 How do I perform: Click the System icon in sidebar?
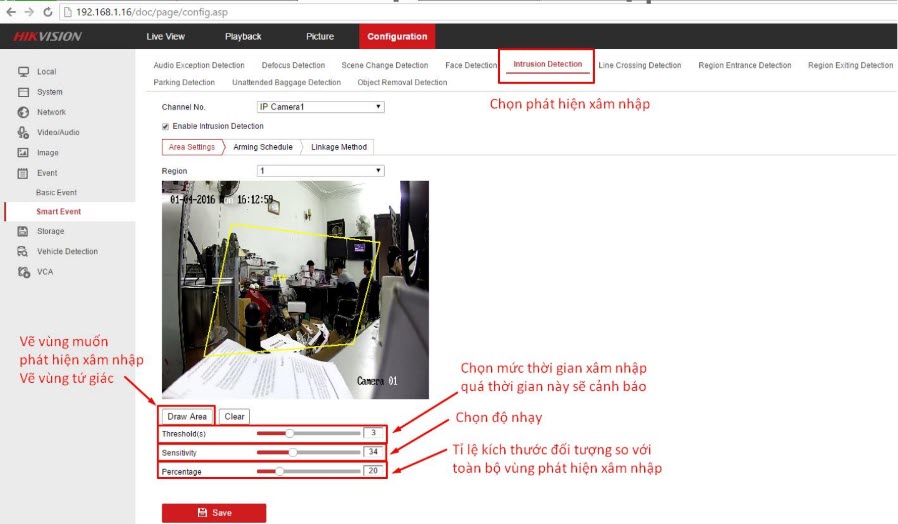coord(22,92)
